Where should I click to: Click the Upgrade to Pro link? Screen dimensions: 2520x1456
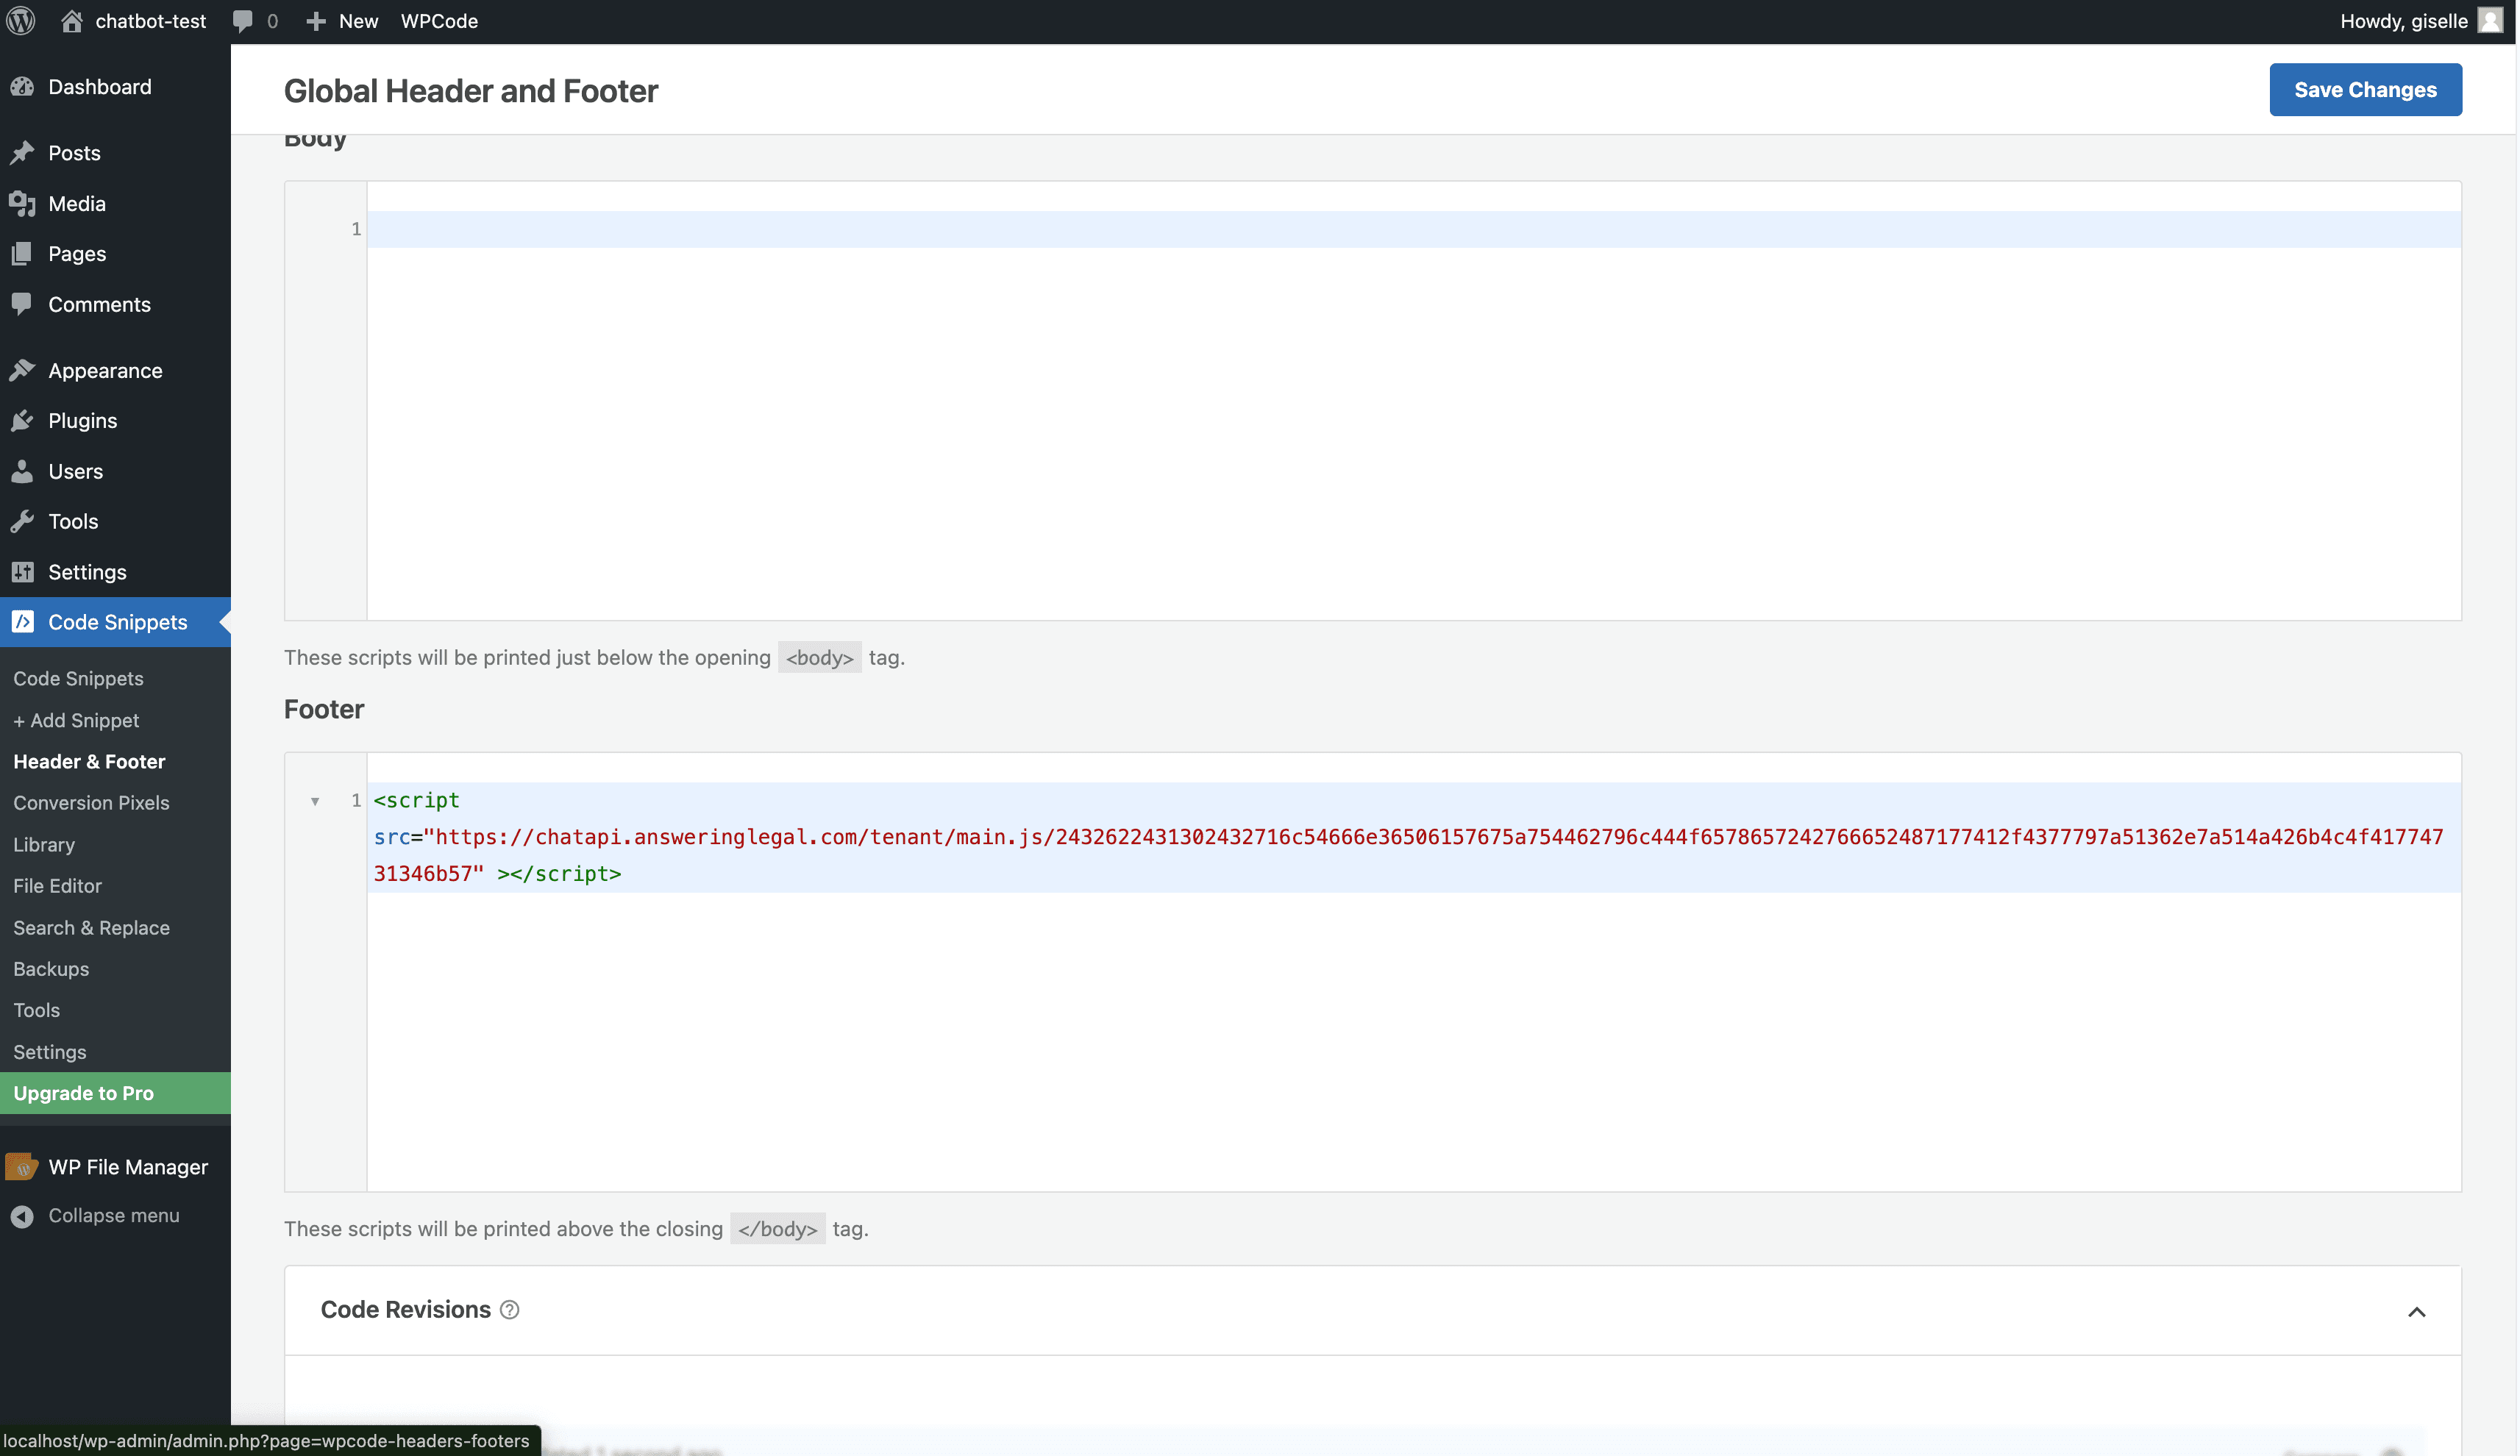84,1093
